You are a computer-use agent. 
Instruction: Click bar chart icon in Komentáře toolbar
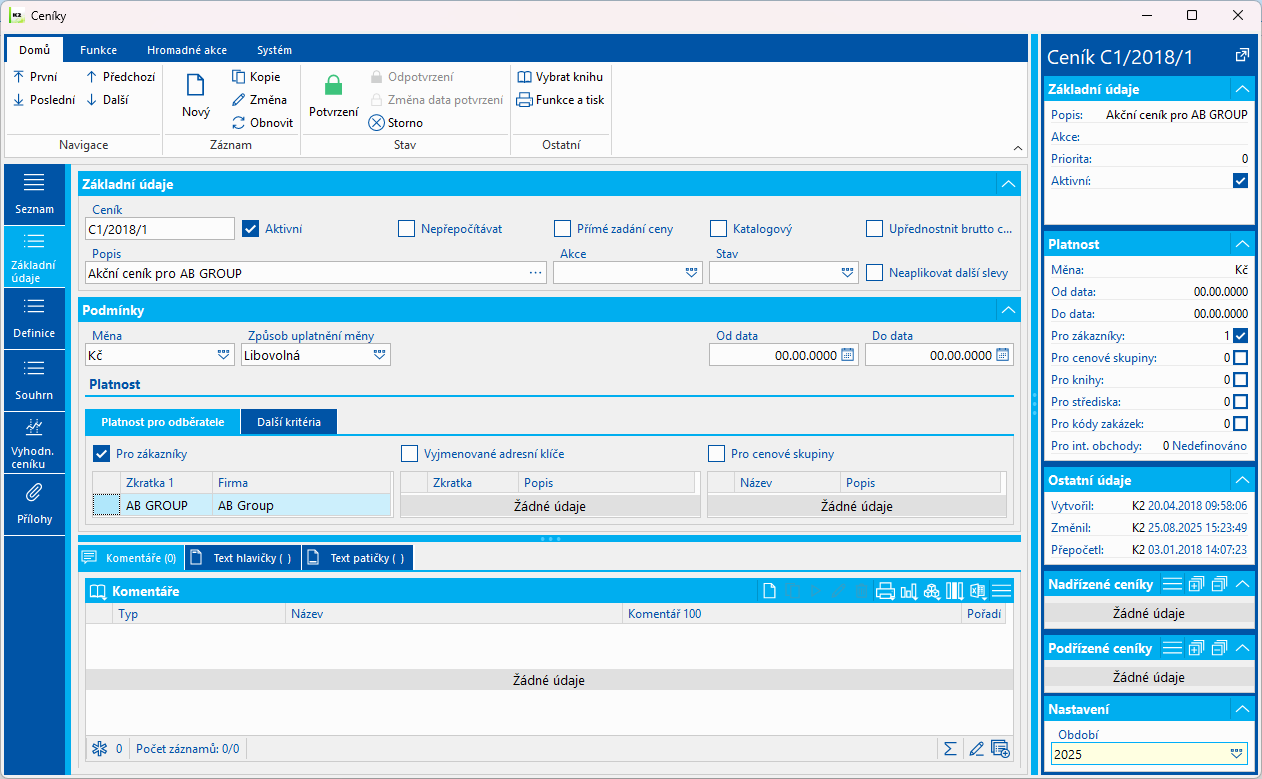click(x=908, y=591)
